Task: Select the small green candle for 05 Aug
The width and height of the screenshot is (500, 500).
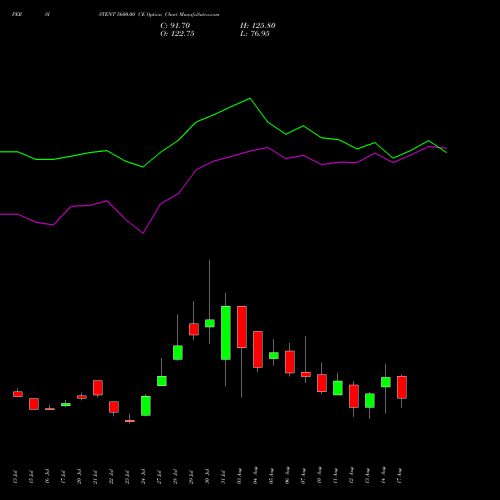Action: [274, 355]
